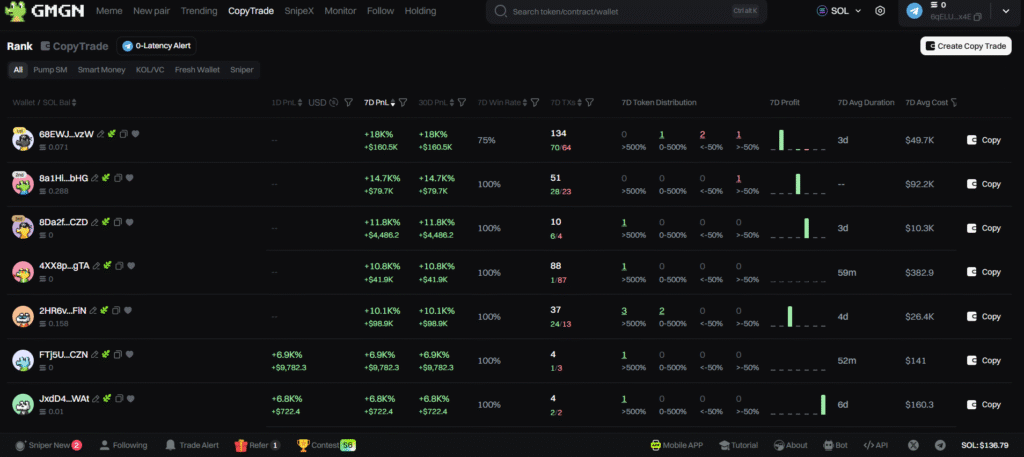Image resolution: width=1024 pixels, height=457 pixels.
Task: Switch to the CopyTrade sub-tab beside Rank
Action: 74,46
